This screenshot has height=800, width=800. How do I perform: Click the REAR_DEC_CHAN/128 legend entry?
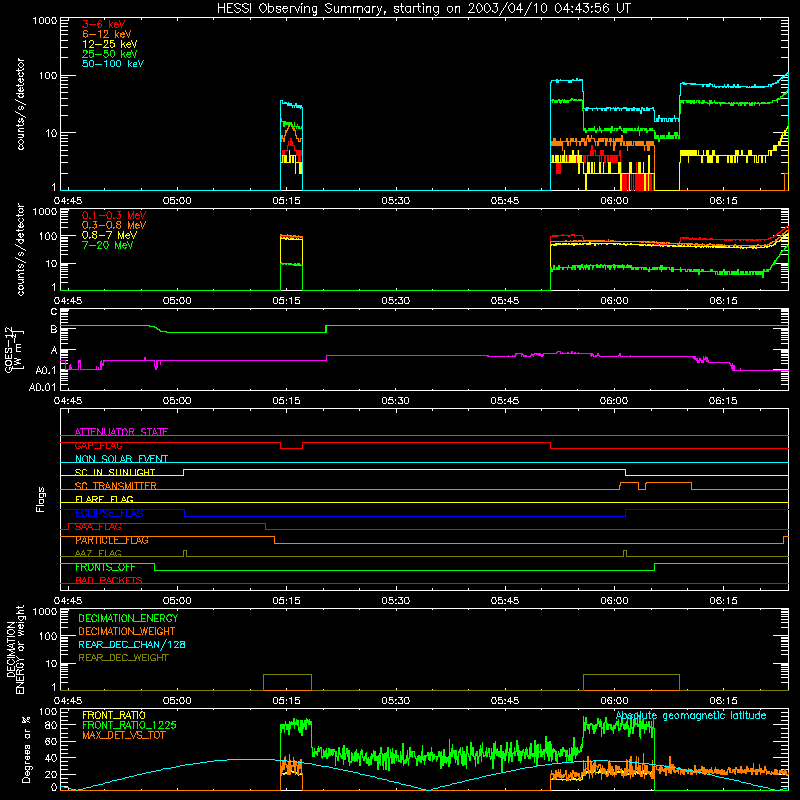[x=132, y=644]
